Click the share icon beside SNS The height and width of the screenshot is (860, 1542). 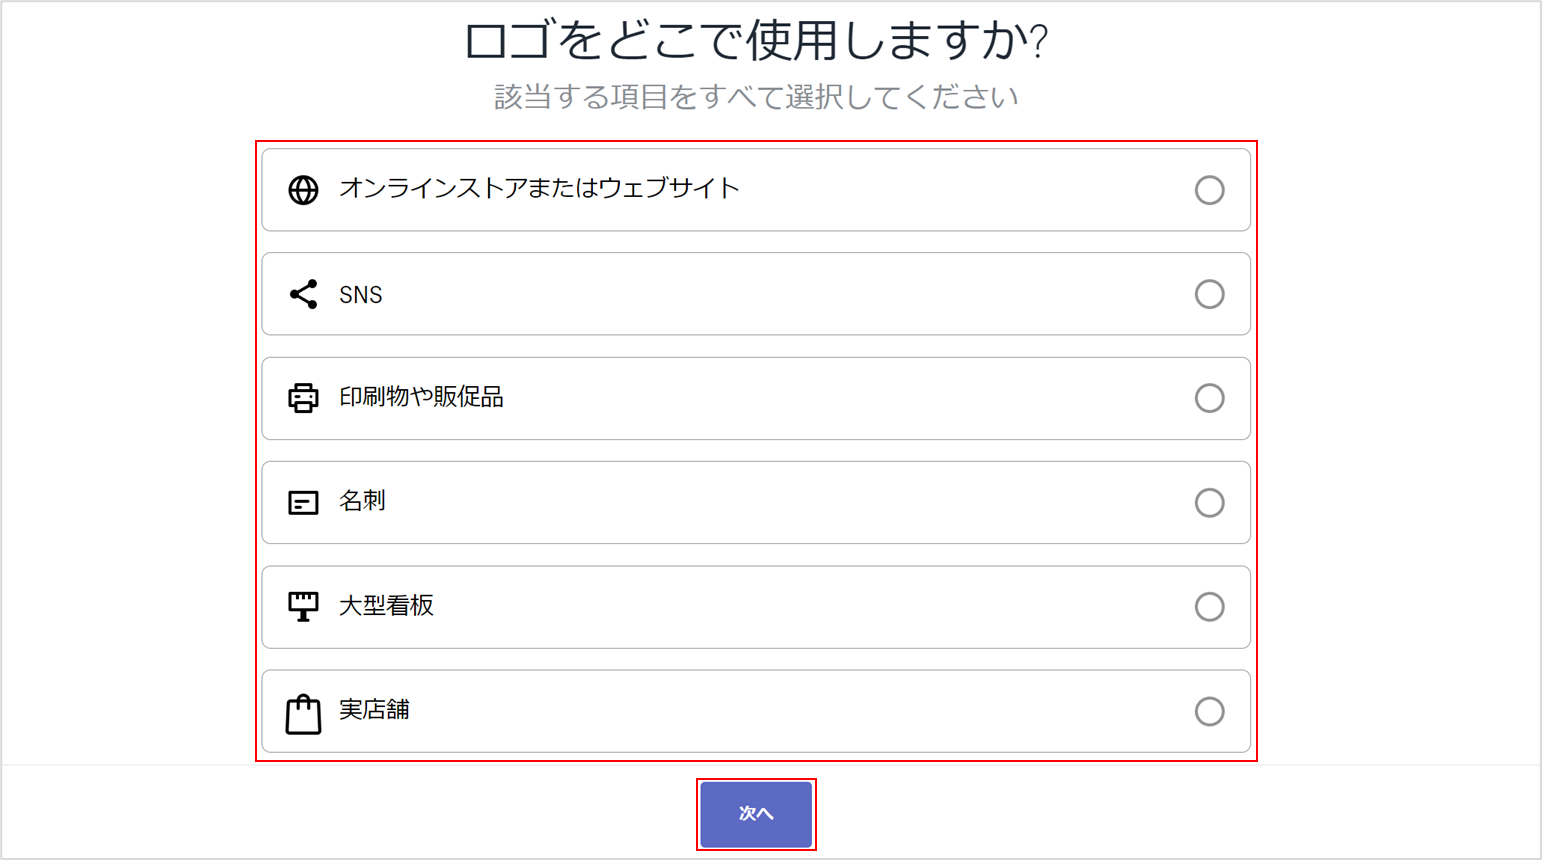pos(303,294)
